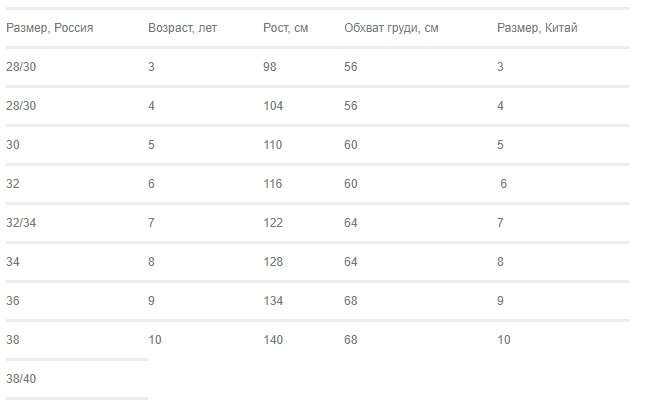The height and width of the screenshot is (403, 647).
Task: Select the size 32/34 cell
Action: point(21,223)
